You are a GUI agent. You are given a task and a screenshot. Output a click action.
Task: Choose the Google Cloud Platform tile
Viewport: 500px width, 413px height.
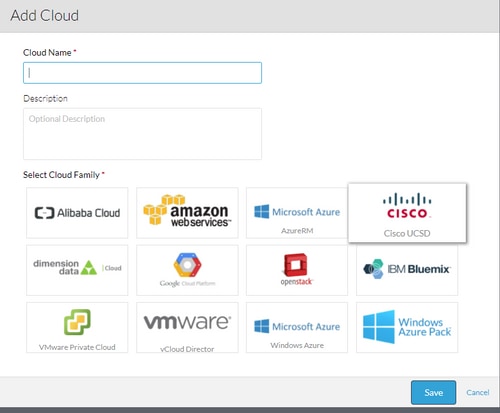coord(187,270)
